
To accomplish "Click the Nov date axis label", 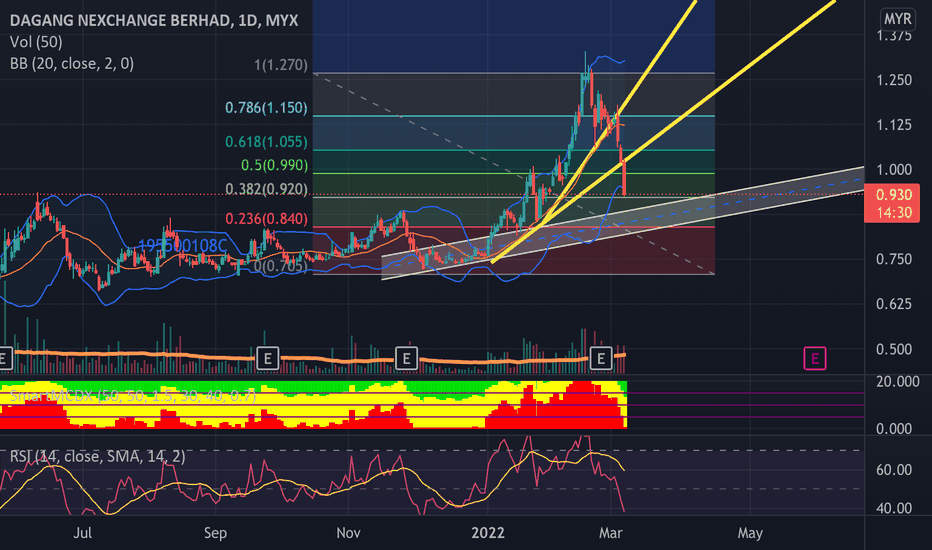I will point(348,533).
